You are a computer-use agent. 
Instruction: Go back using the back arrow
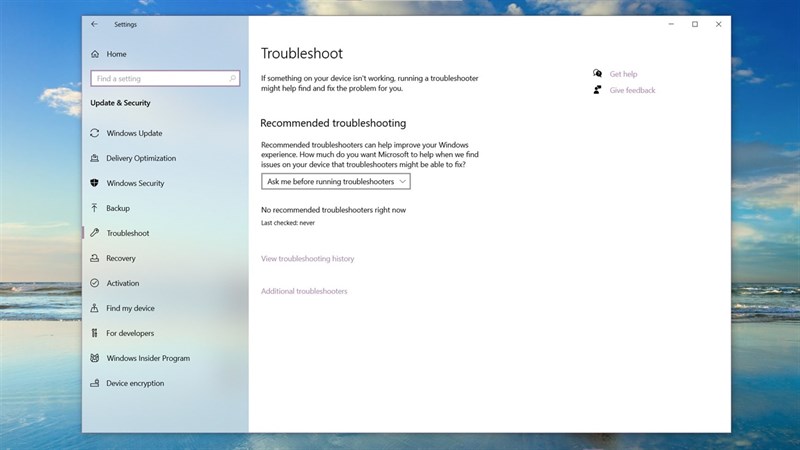[95, 24]
